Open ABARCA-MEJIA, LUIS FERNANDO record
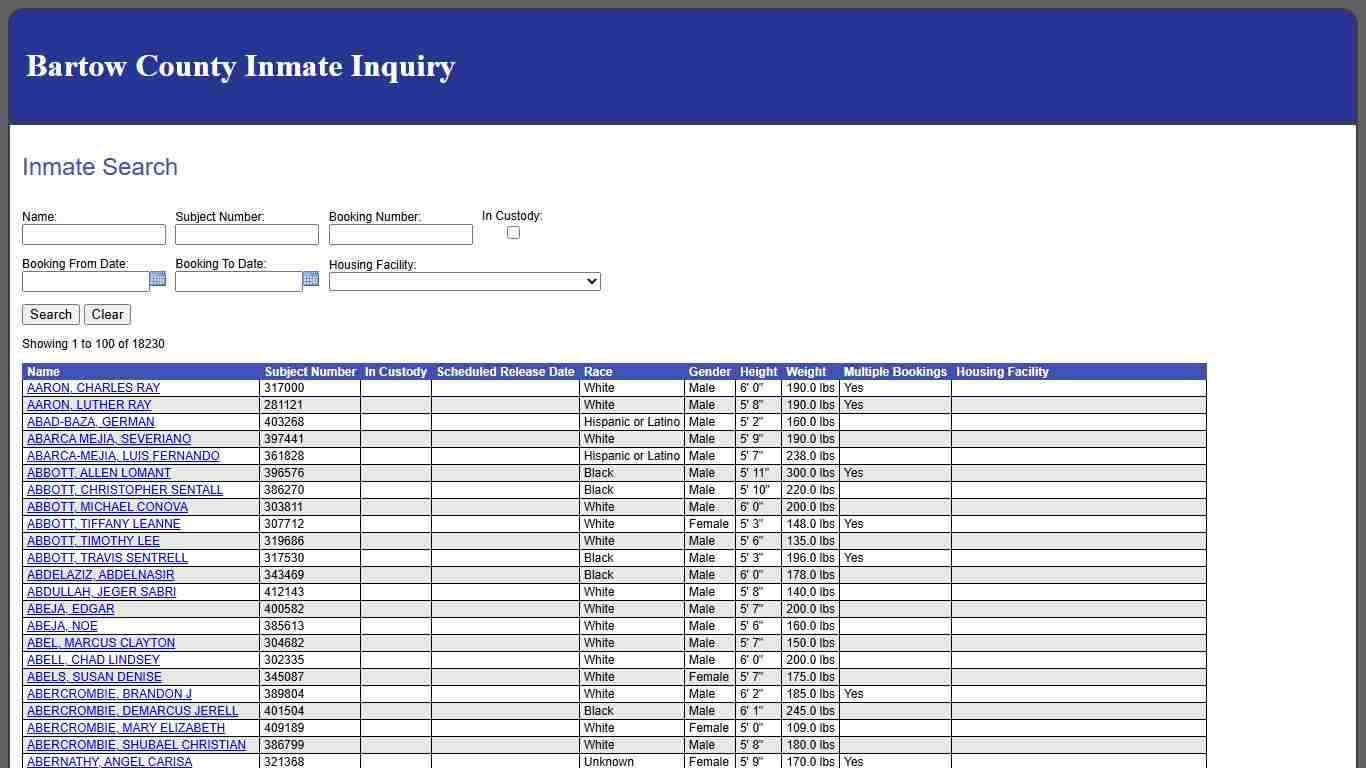 click(x=123, y=456)
